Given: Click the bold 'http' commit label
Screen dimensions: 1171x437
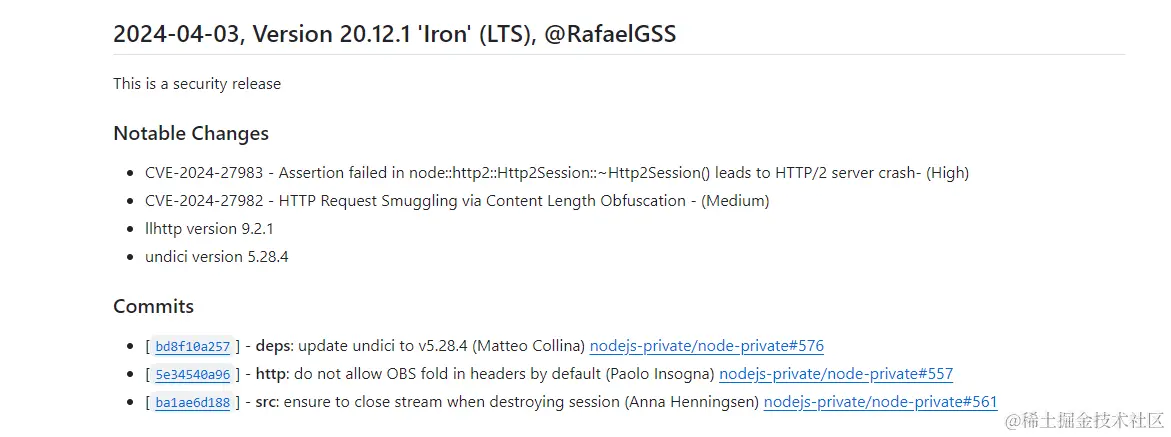Looking at the screenshot, I should pyautogui.click(x=272, y=374).
